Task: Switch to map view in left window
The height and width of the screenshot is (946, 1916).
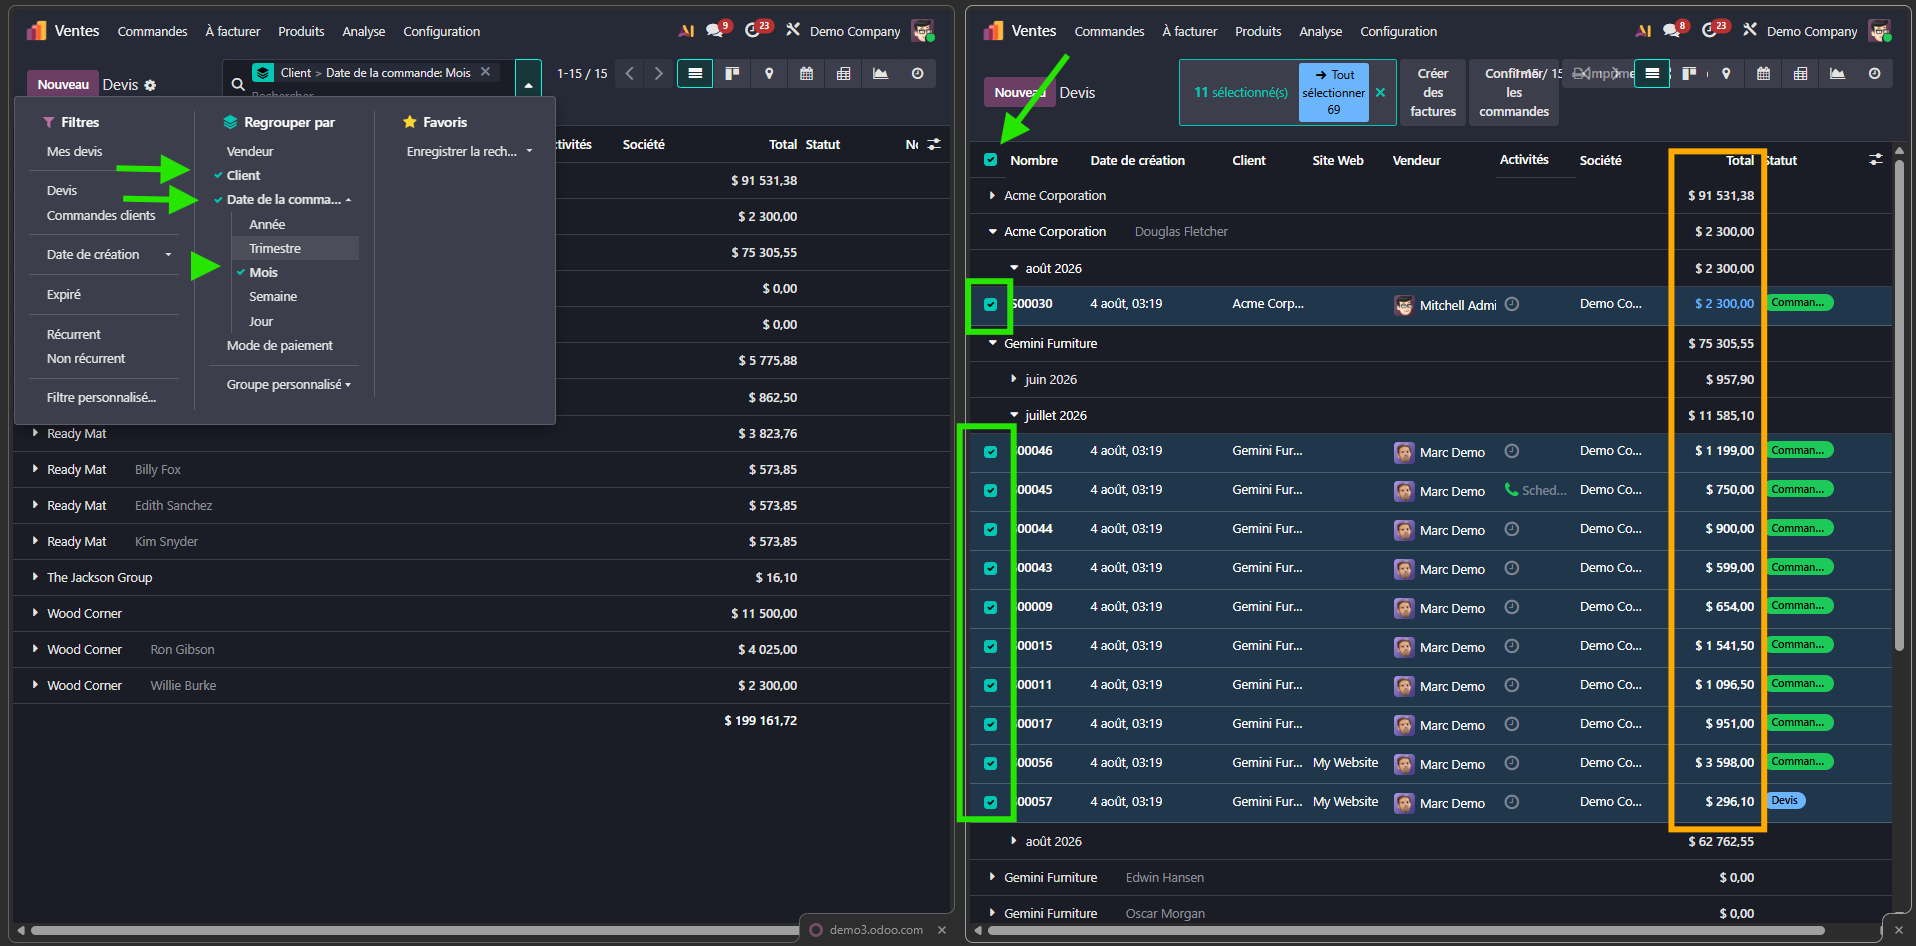Action: coord(769,73)
